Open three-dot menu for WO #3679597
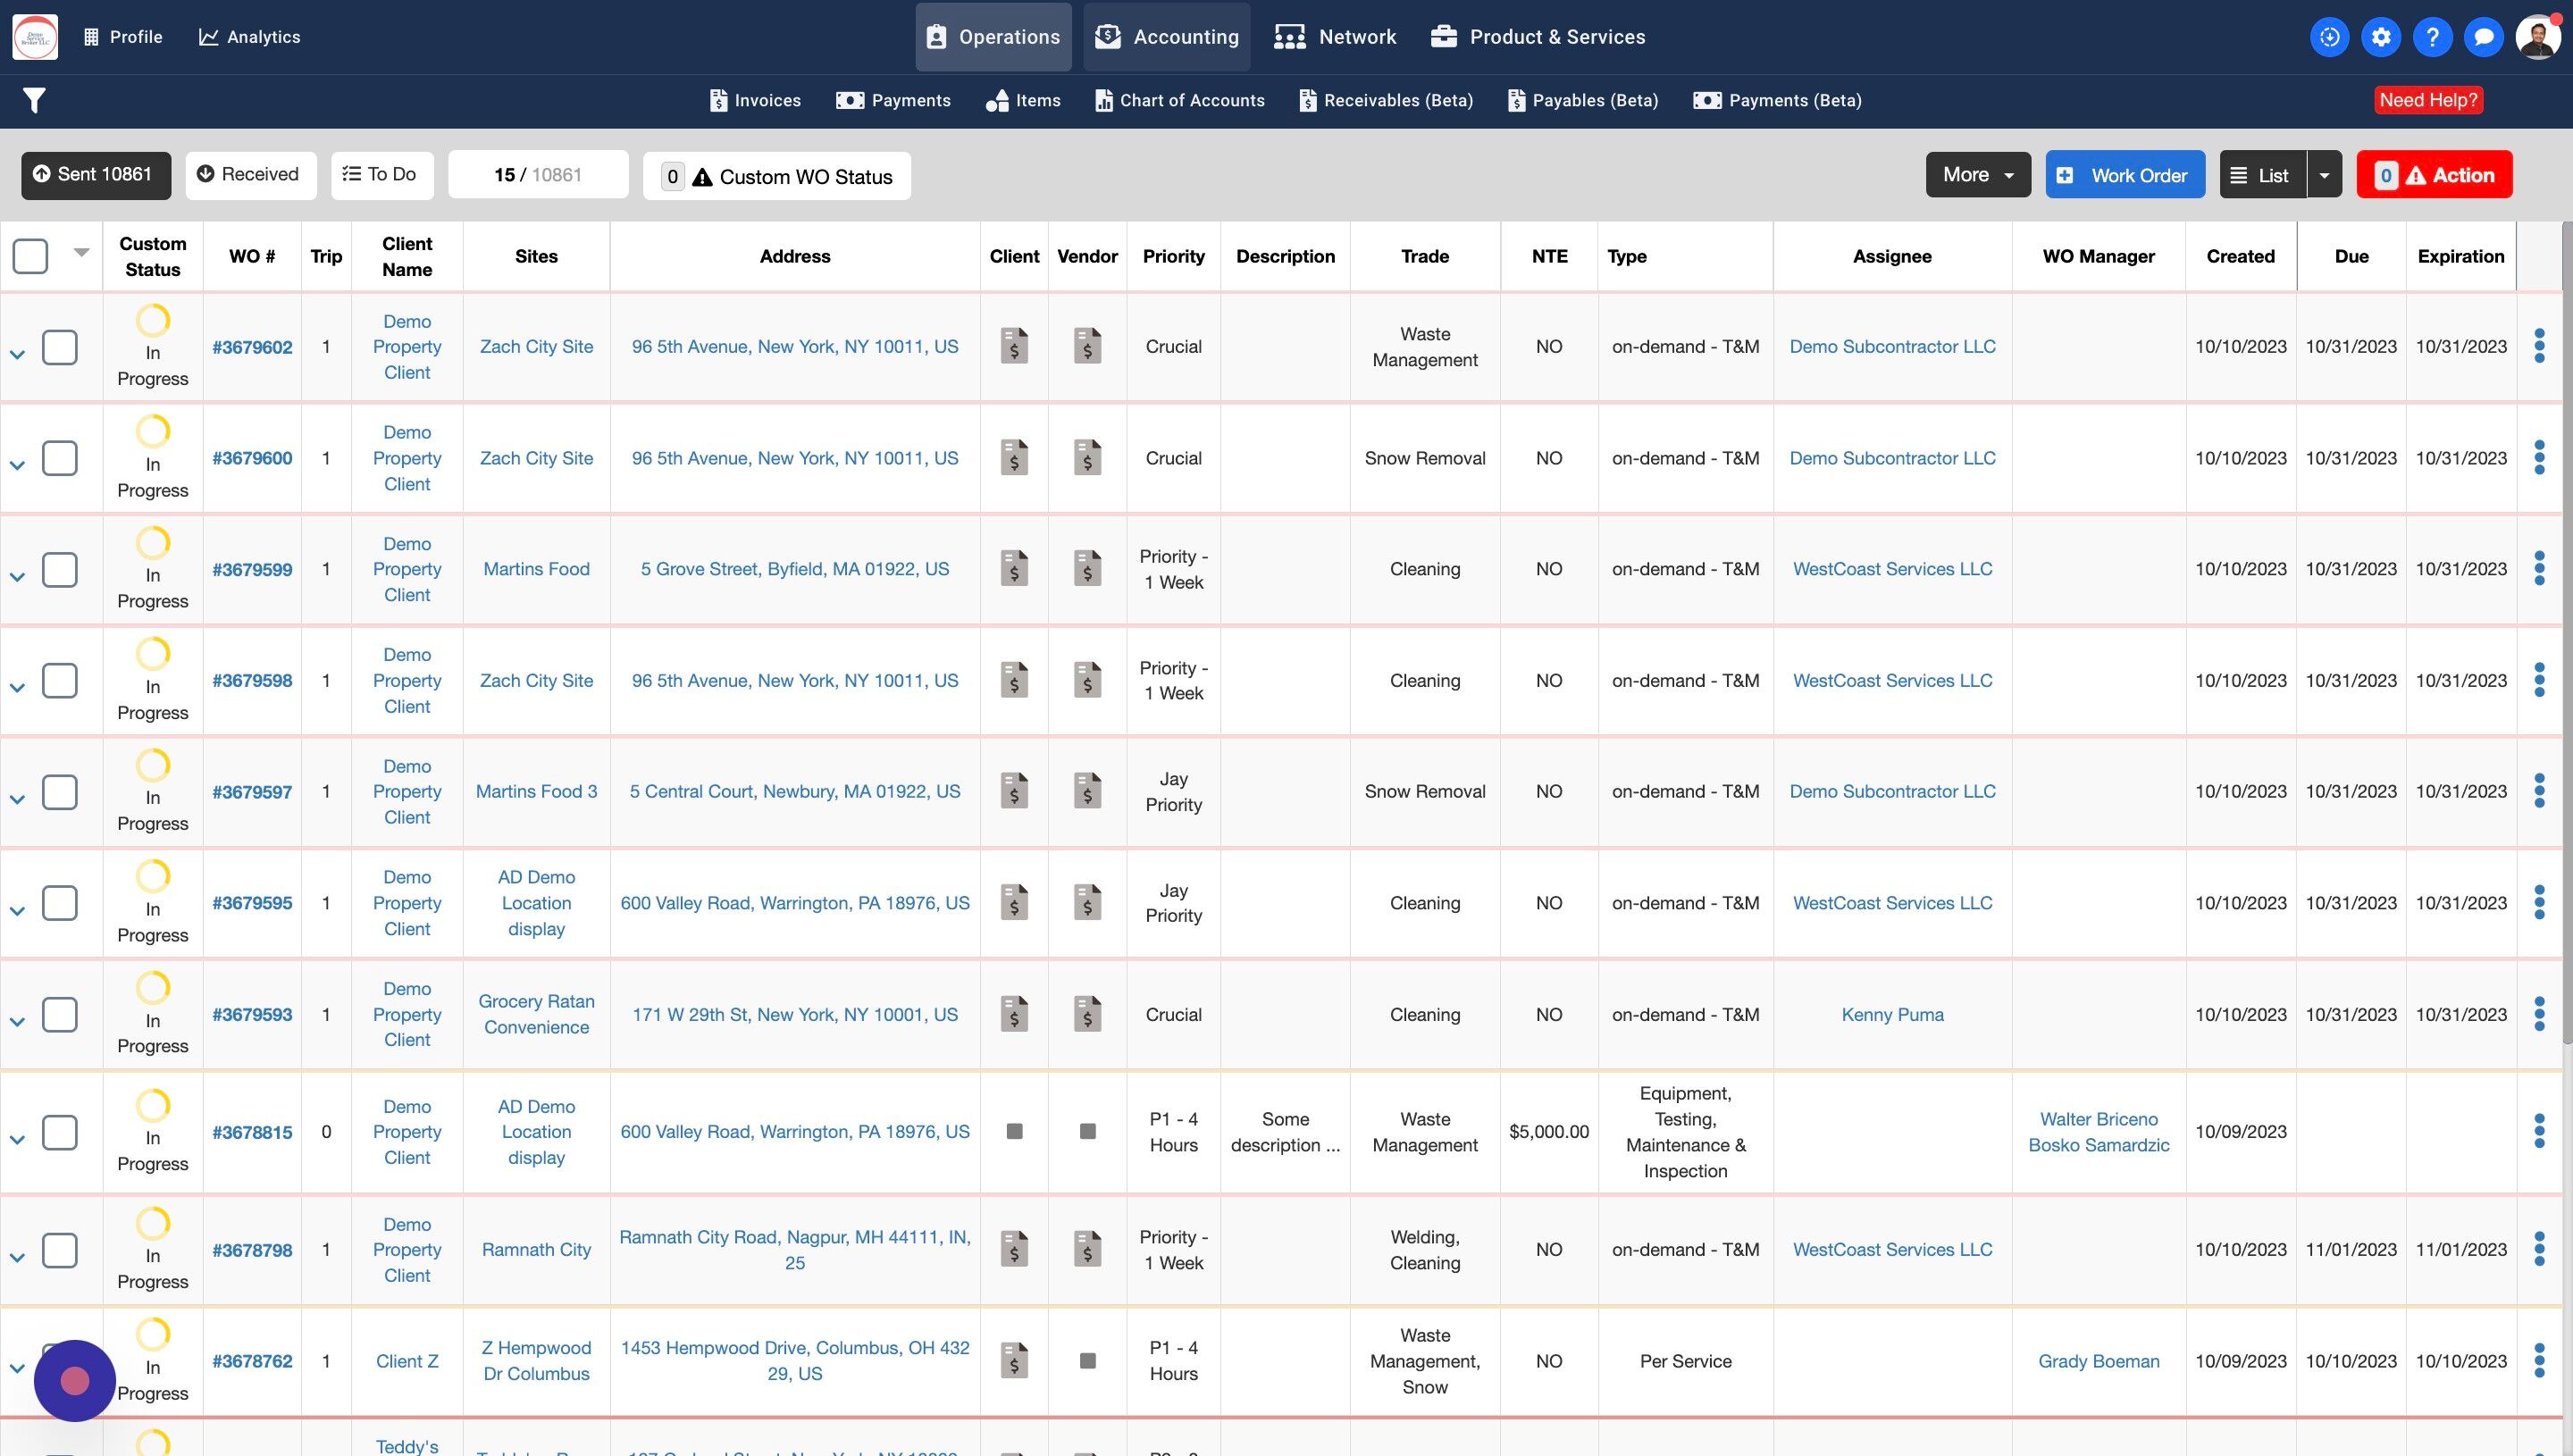 point(2539,791)
